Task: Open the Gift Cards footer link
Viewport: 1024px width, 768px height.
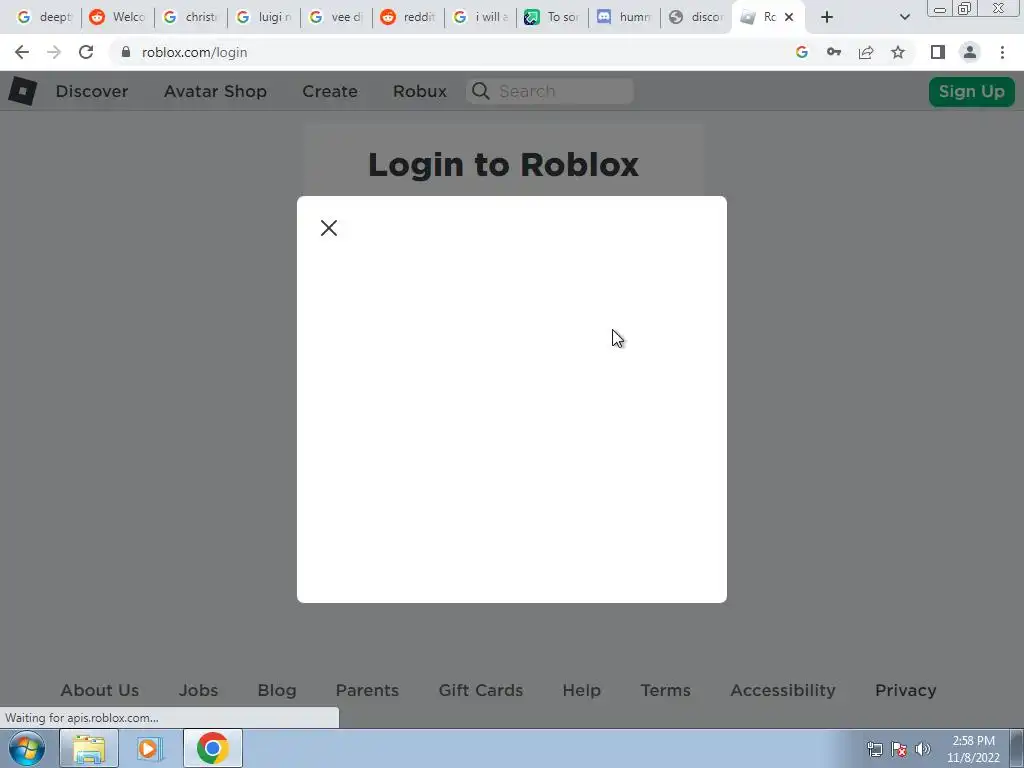Action: pyautogui.click(x=481, y=690)
